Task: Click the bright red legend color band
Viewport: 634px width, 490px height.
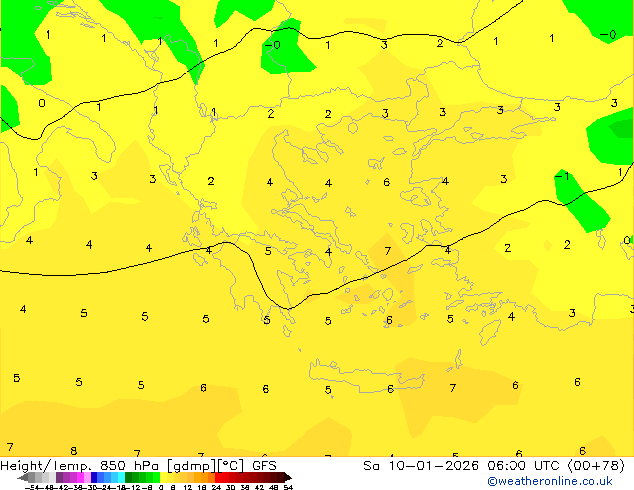Action: pos(218,477)
